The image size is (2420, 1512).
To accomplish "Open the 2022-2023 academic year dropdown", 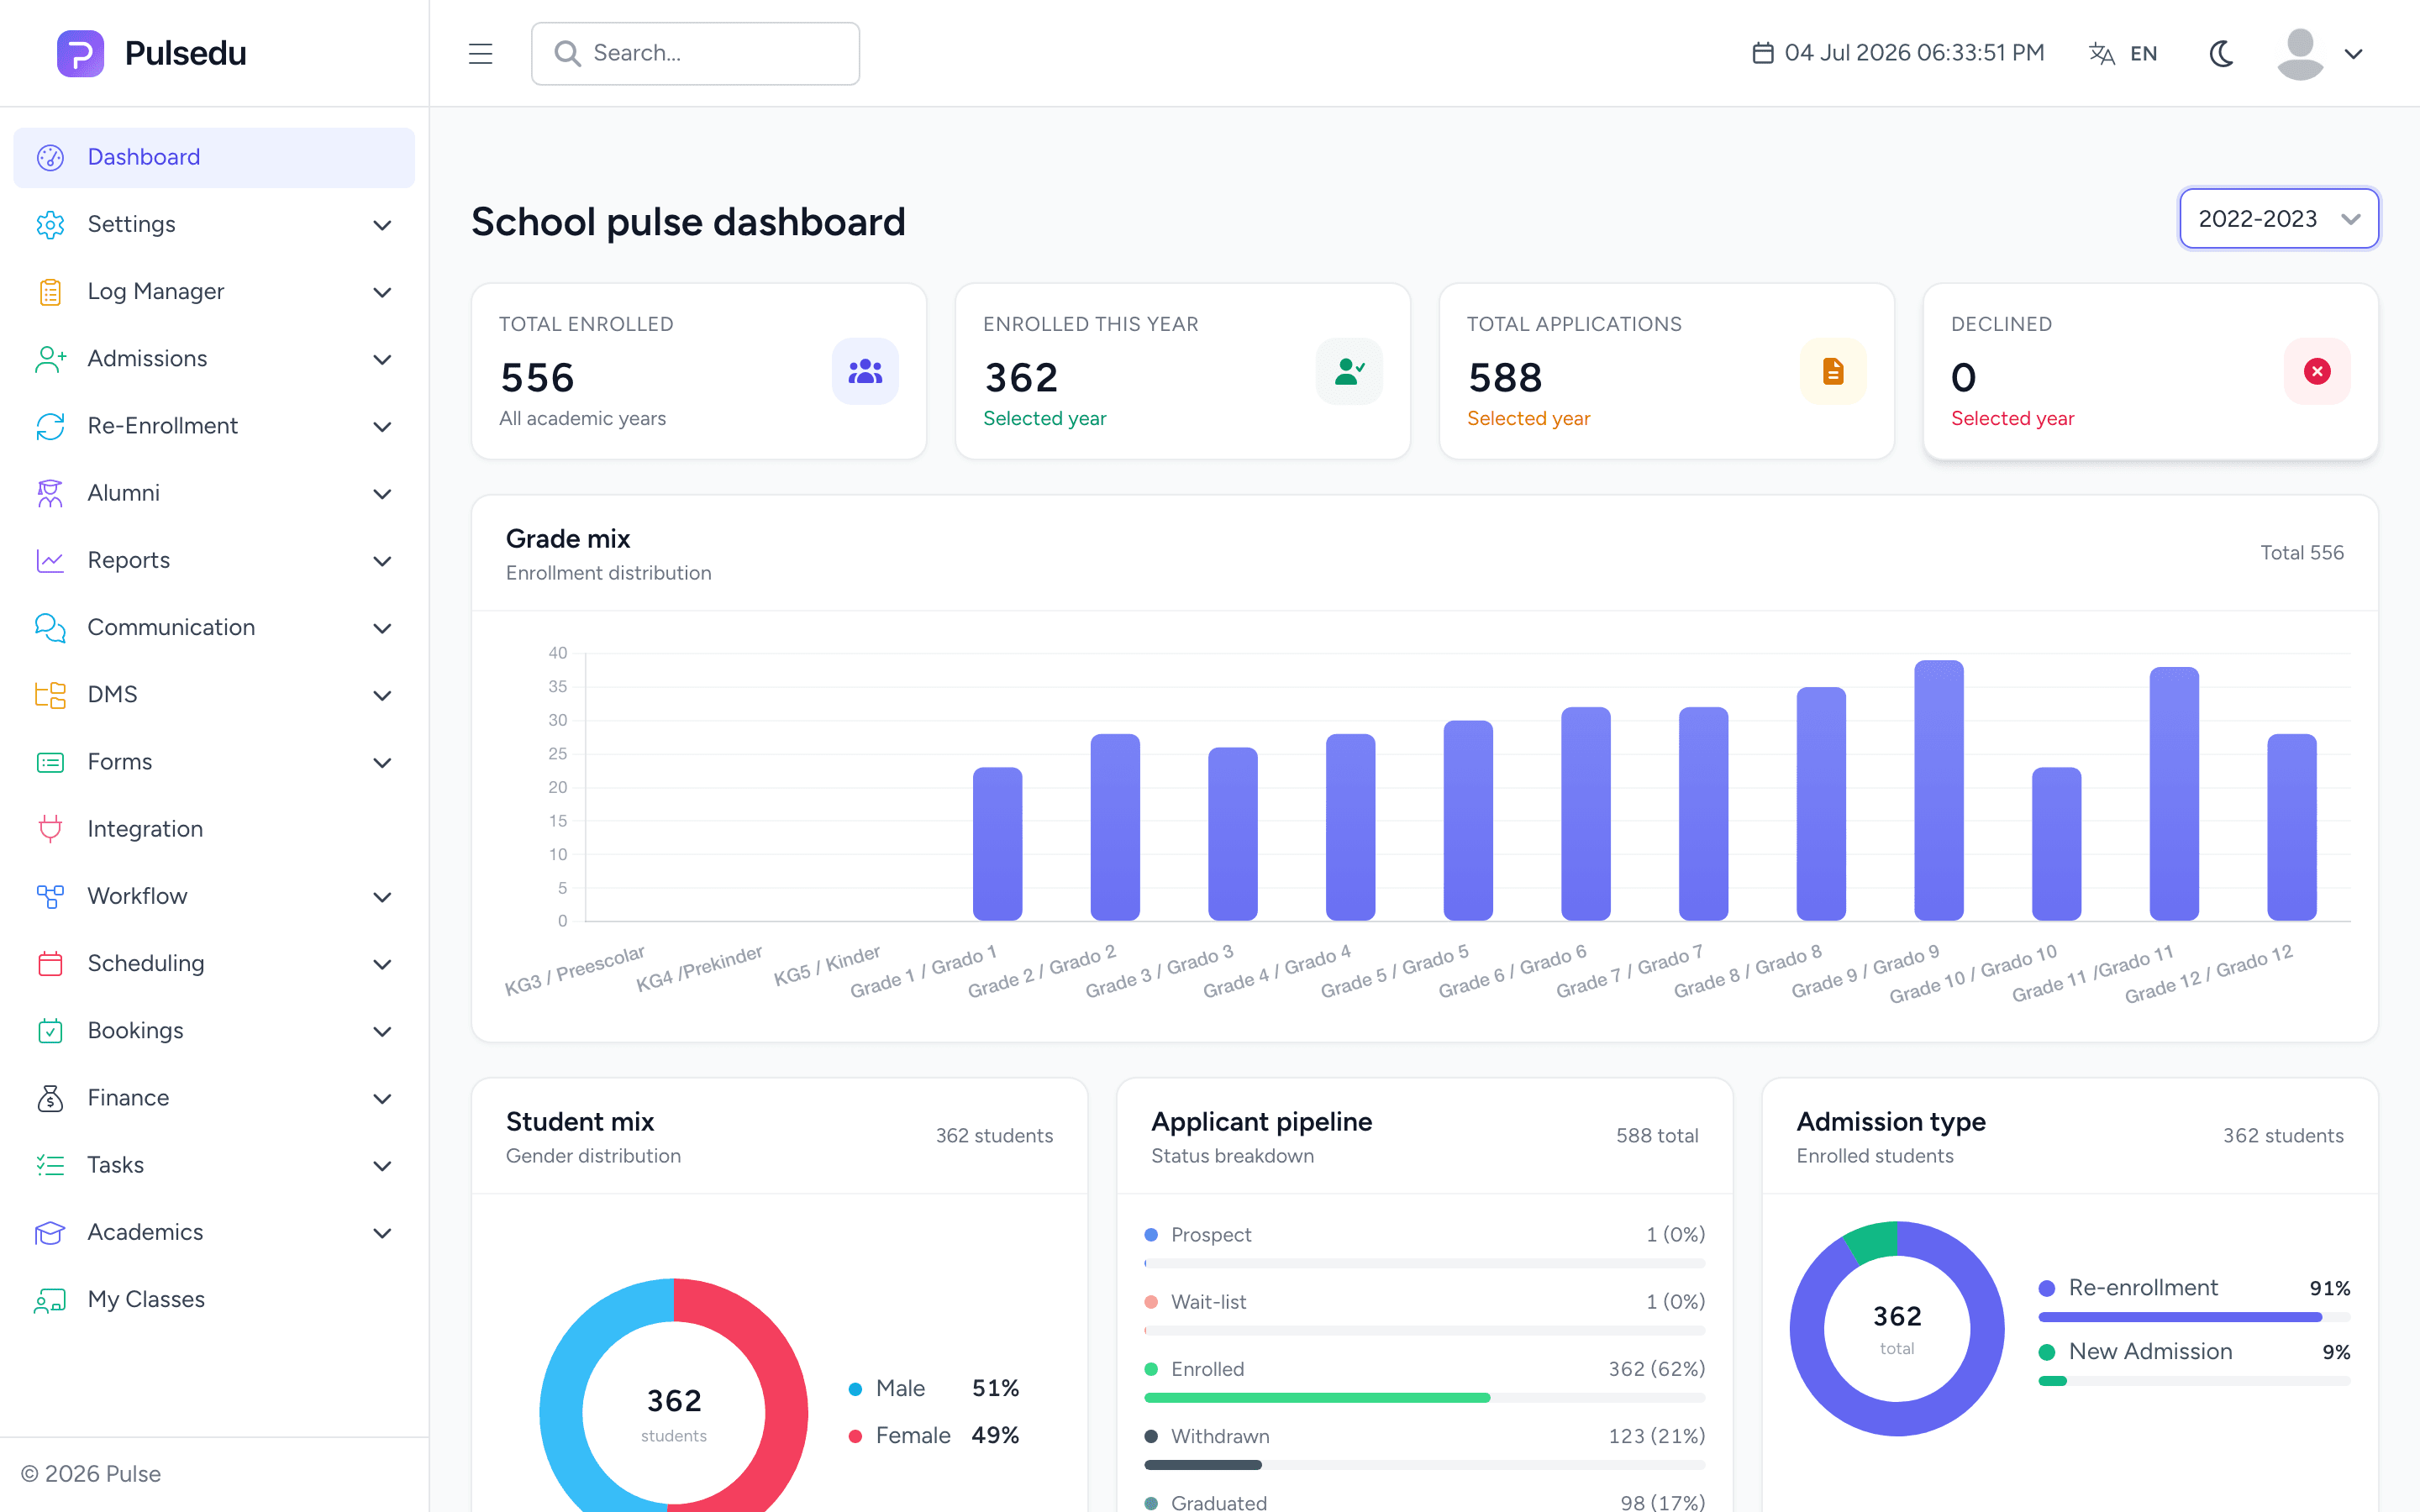I will (2278, 218).
